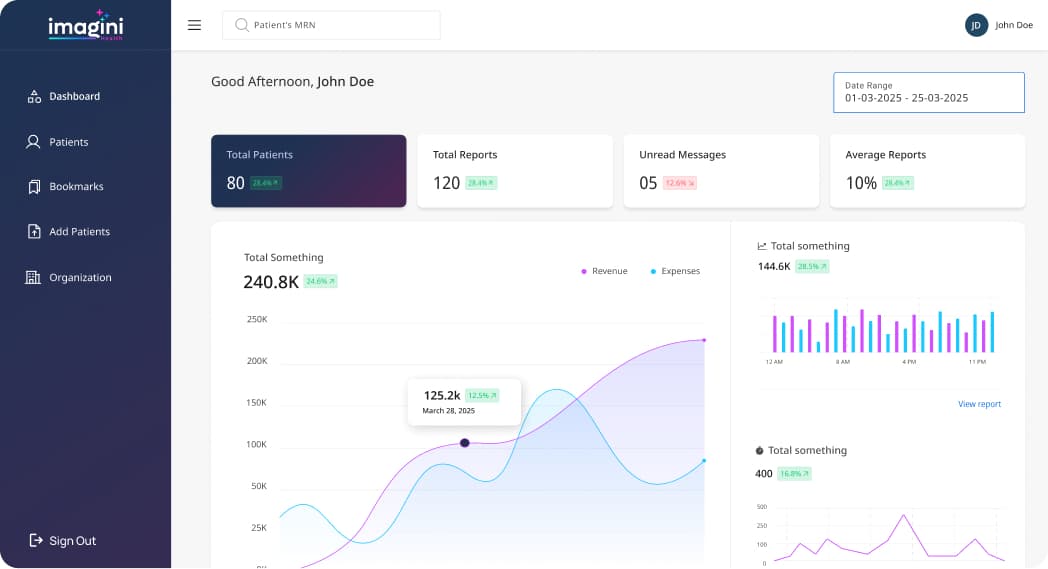
Task: Click the Add Patients file icon
Action: point(33,232)
